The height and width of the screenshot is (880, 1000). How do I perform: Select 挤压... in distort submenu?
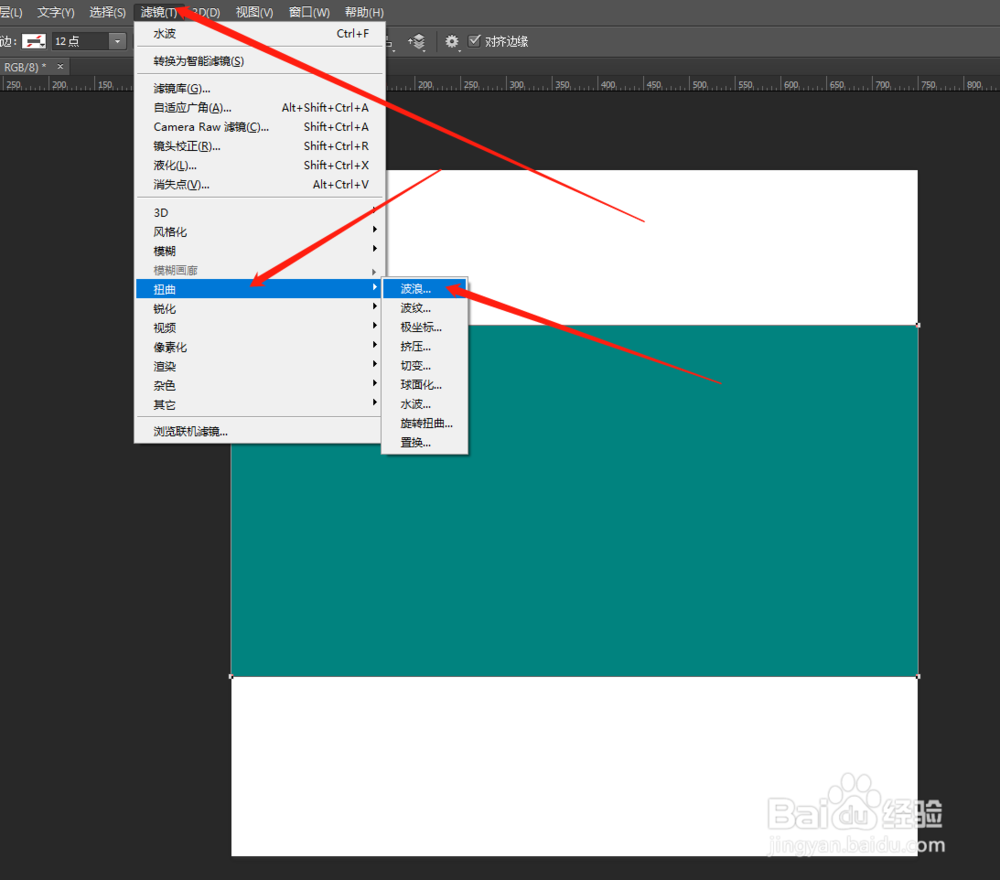pyautogui.click(x=425, y=346)
